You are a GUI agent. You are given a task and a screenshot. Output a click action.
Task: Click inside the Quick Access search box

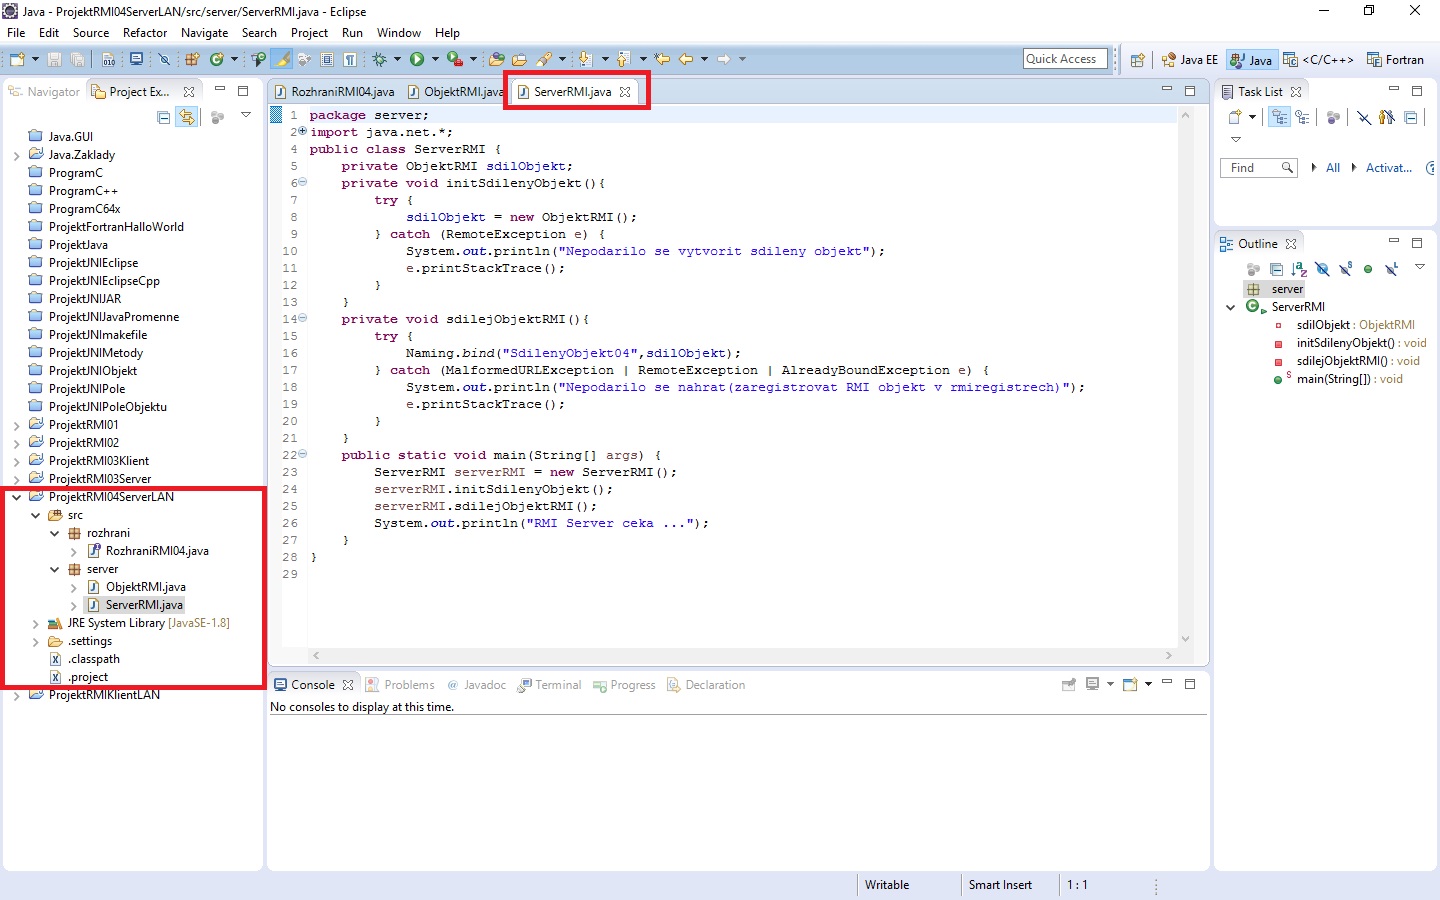(x=1064, y=58)
